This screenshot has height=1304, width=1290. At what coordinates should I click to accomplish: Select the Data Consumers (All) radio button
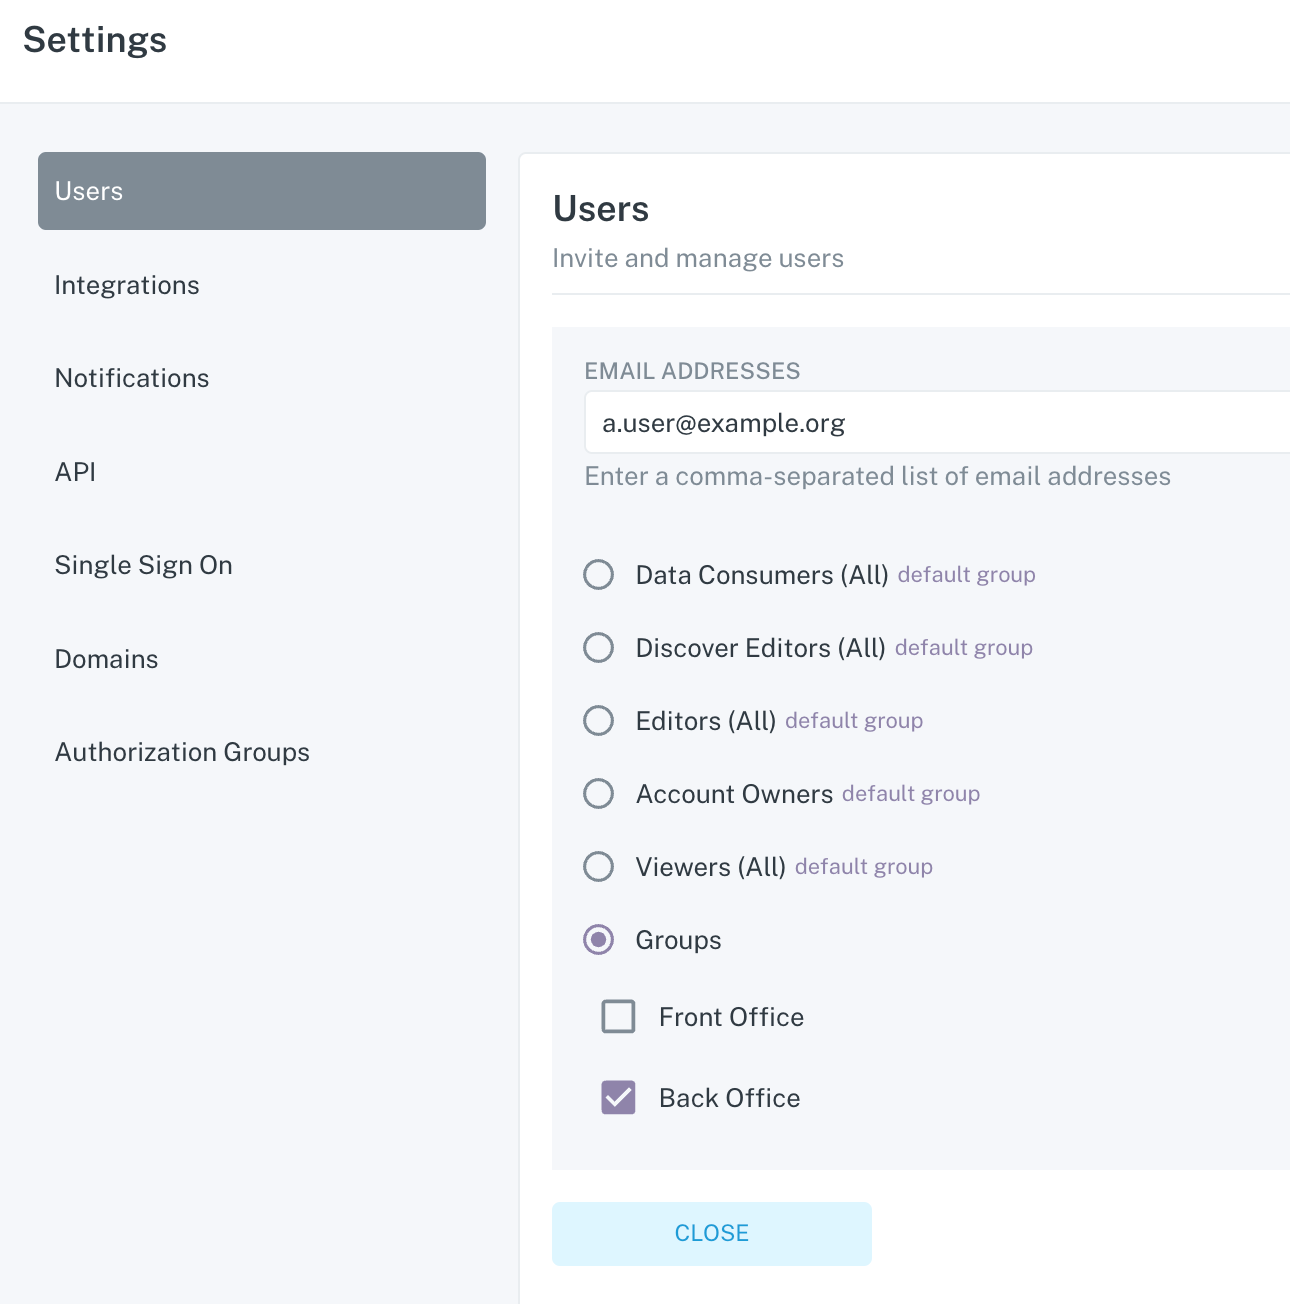tap(599, 575)
